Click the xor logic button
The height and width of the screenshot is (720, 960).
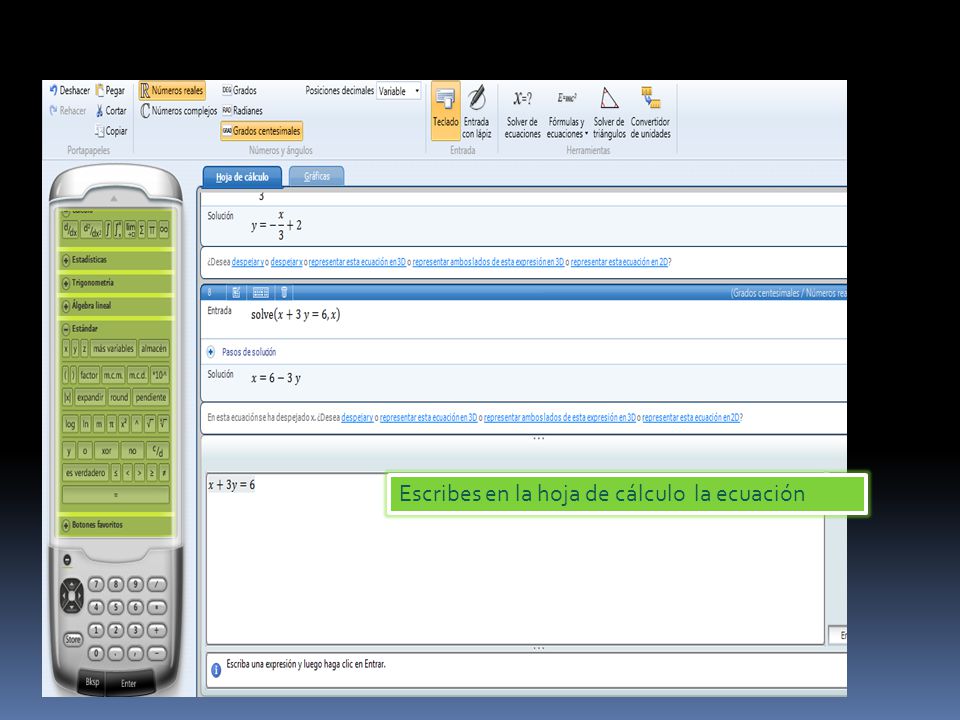coord(107,451)
